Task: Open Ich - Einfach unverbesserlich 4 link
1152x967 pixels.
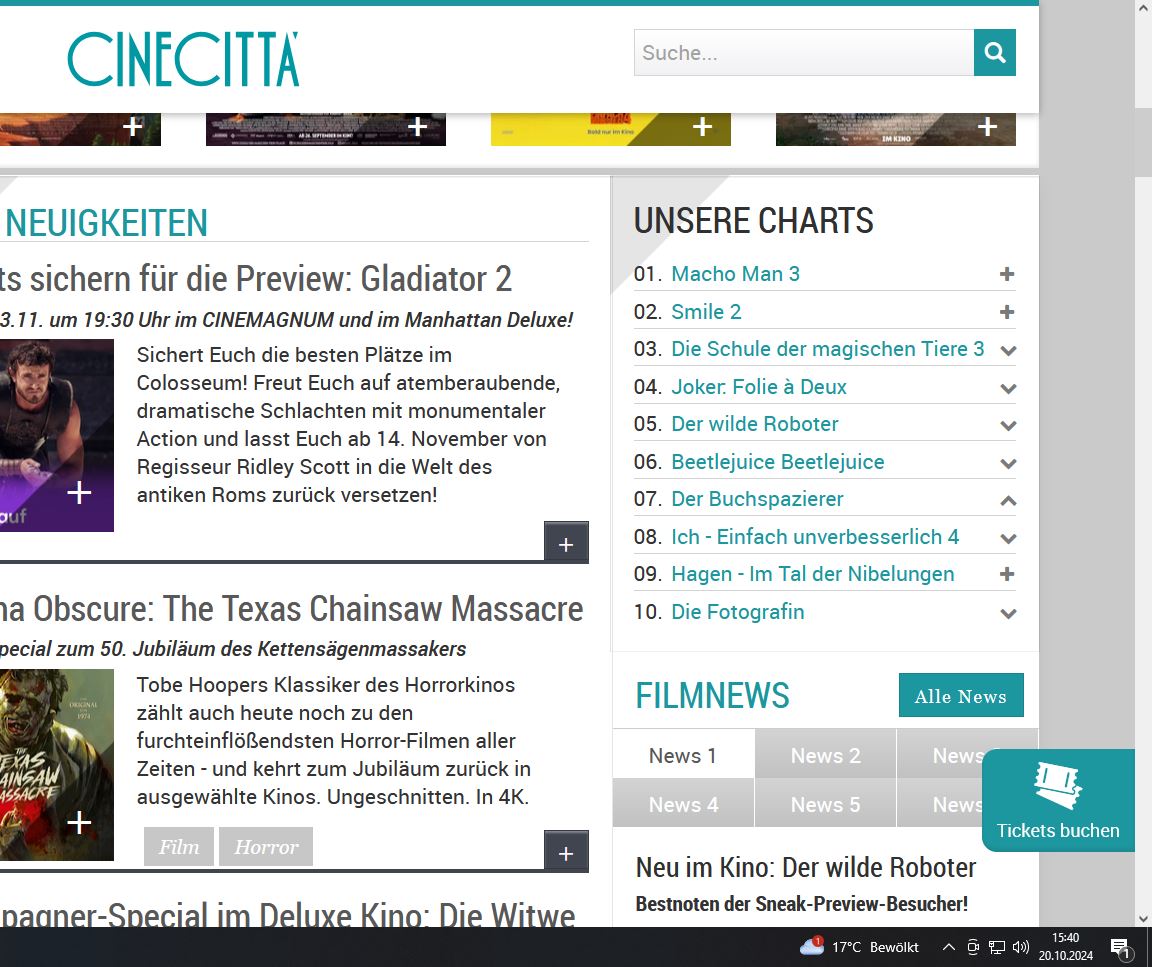Action: (816, 536)
